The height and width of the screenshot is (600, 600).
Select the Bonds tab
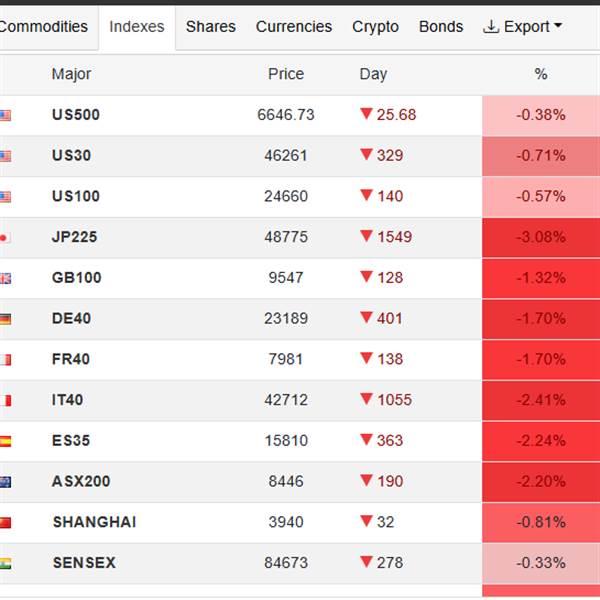tap(441, 27)
